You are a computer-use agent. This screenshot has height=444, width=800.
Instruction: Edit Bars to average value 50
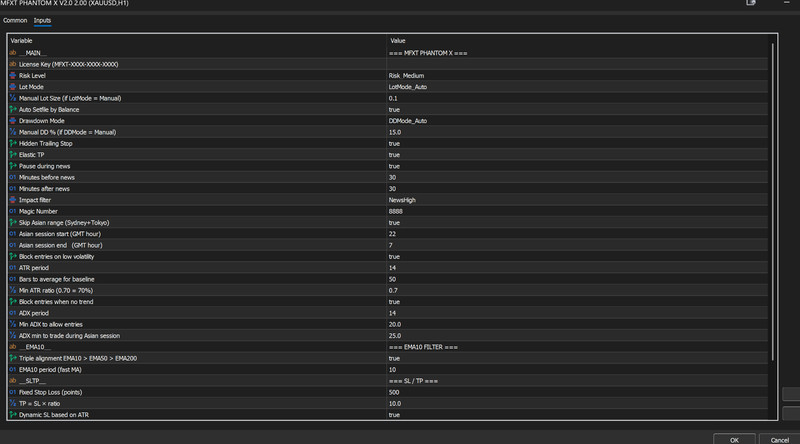[x=577, y=279]
